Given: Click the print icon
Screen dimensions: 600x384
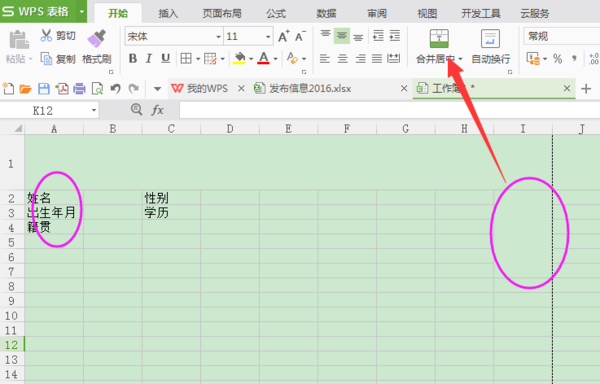Looking at the screenshot, I should click(x=80, y=89).
